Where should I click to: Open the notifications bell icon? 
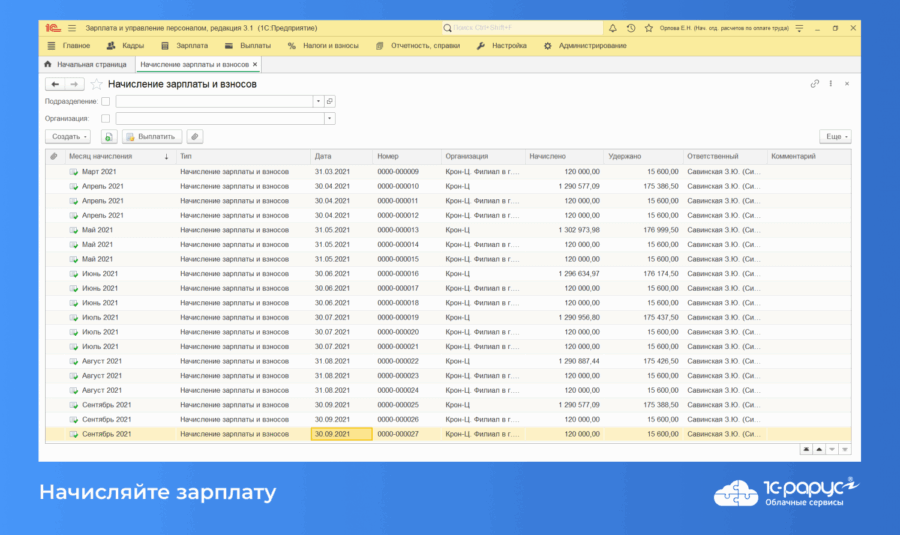click(x=613, y=28)
